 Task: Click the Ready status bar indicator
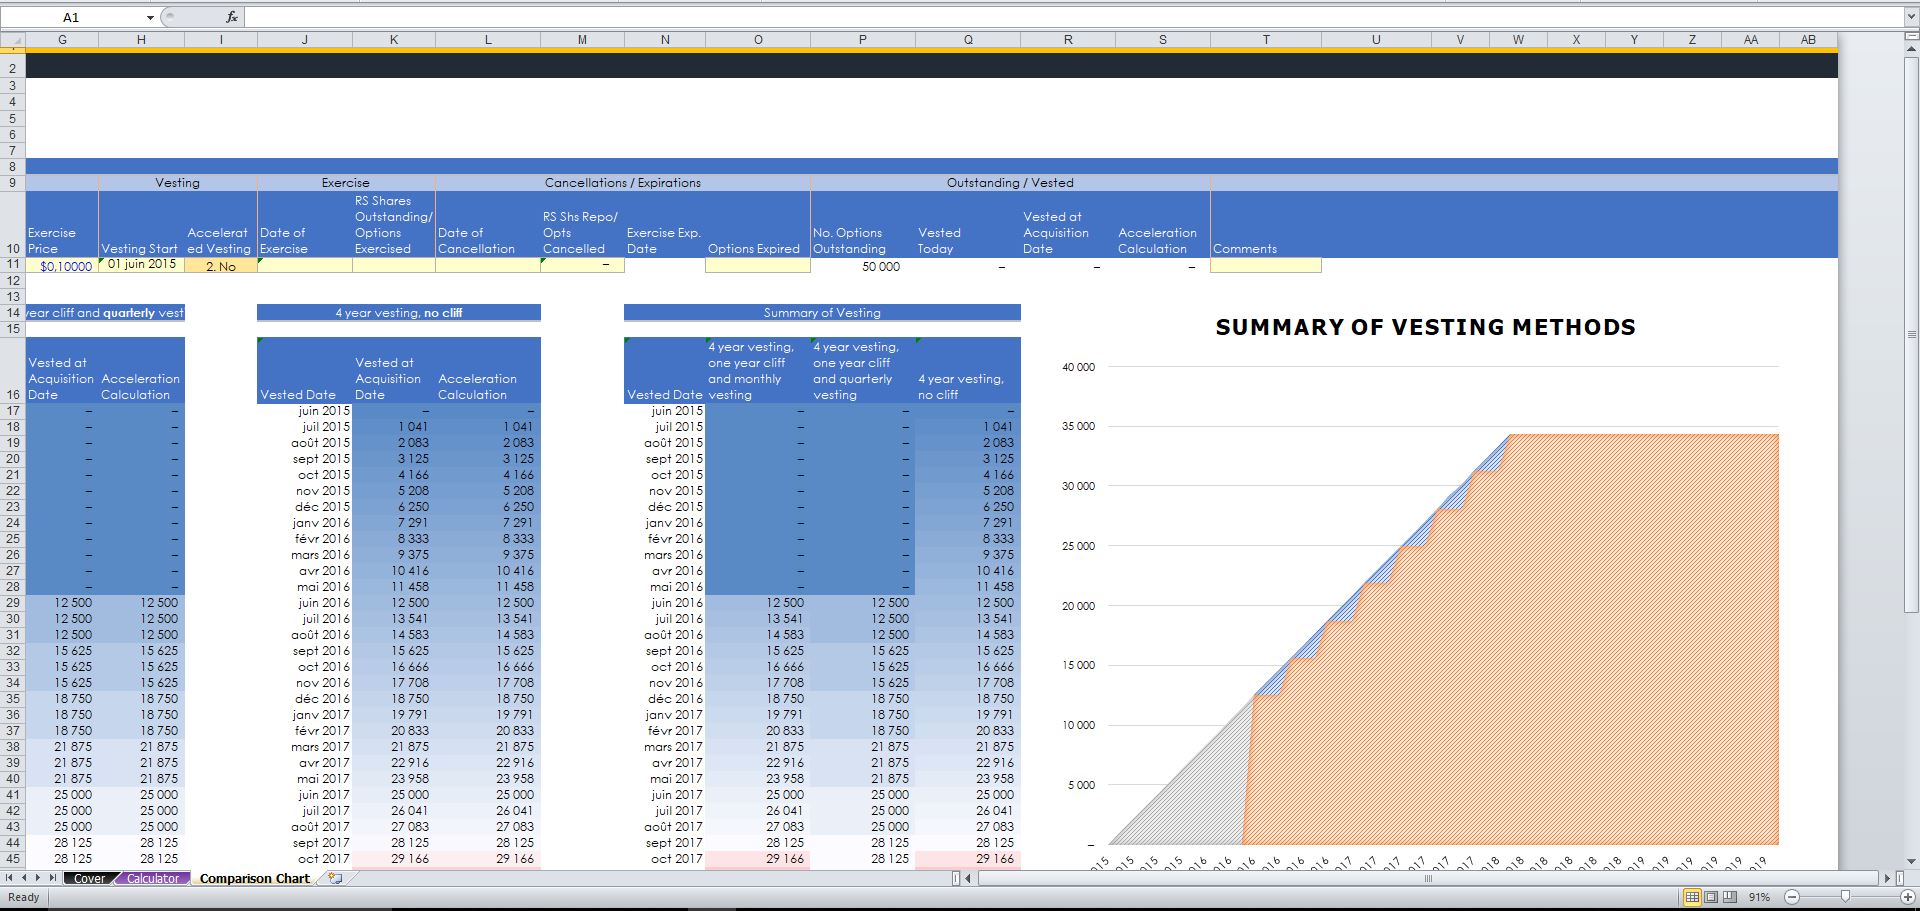point(24,897)
